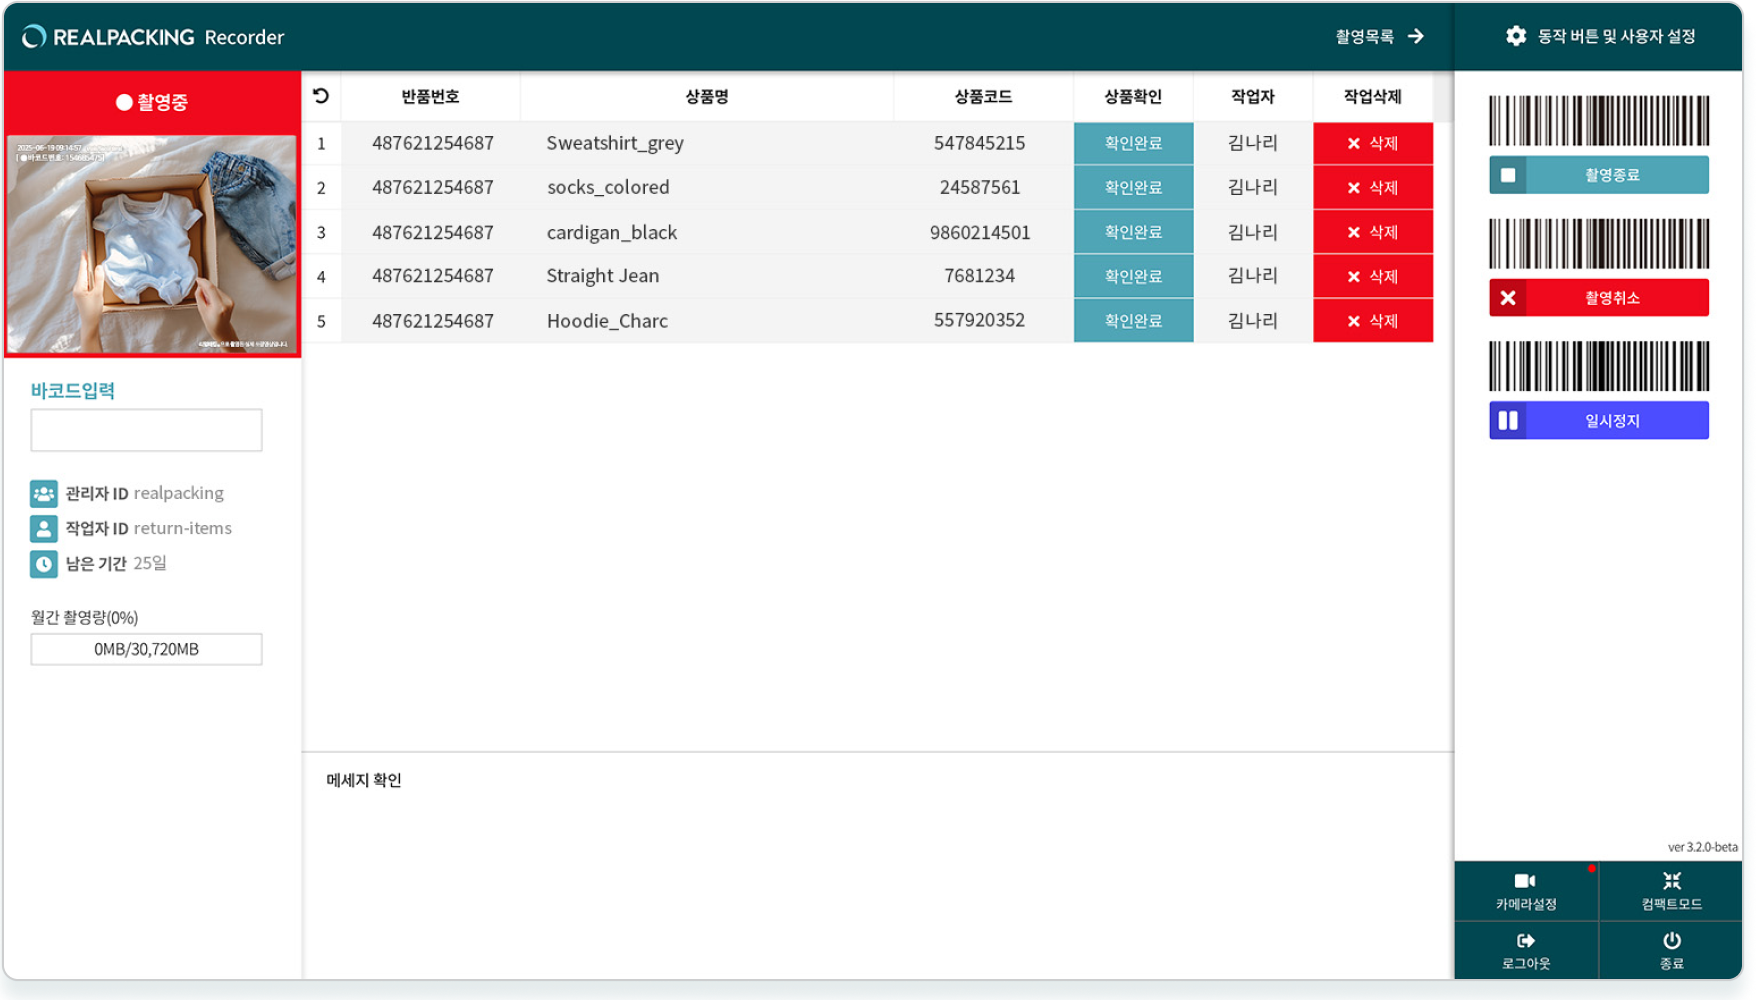Click the logout (로그아웃) icon
The image size is (1756, 1000).
coord(1525,941)
